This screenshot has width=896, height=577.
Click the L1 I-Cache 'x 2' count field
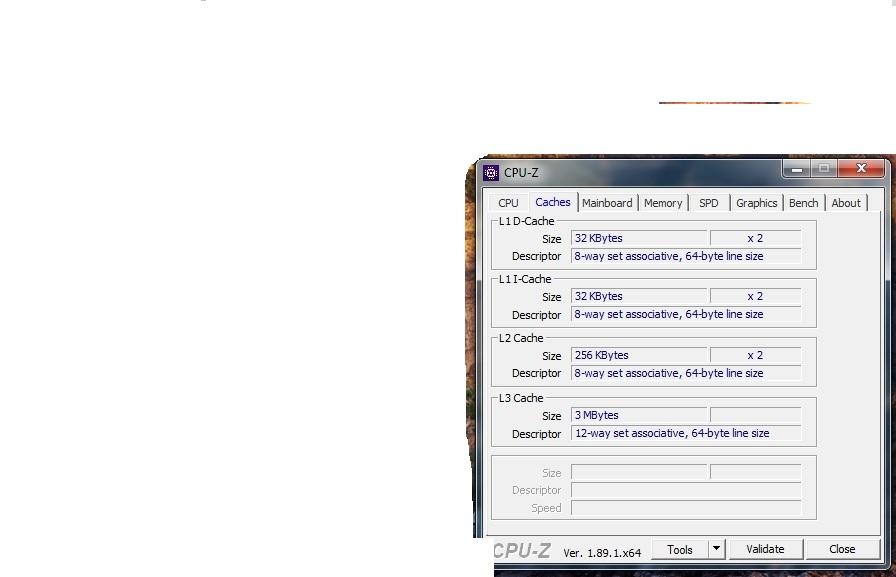(x=755, y=296)
